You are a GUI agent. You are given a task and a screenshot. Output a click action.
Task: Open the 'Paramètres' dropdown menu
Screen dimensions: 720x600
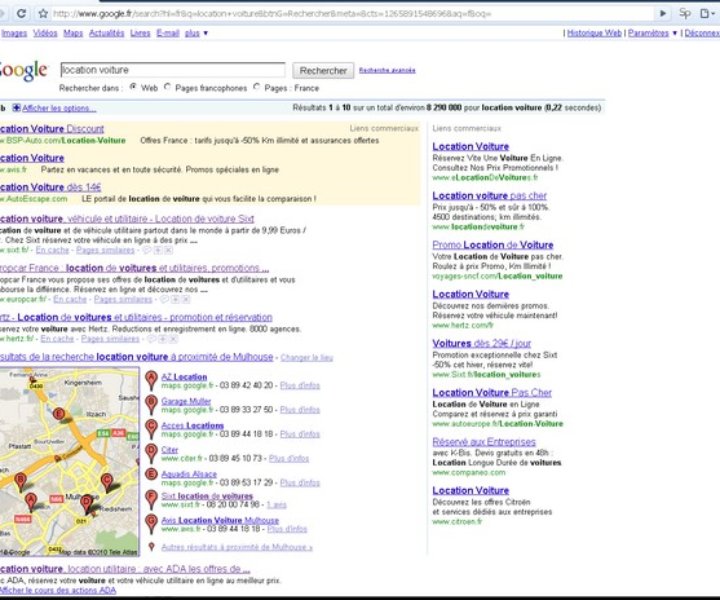[x=652, y=33]
